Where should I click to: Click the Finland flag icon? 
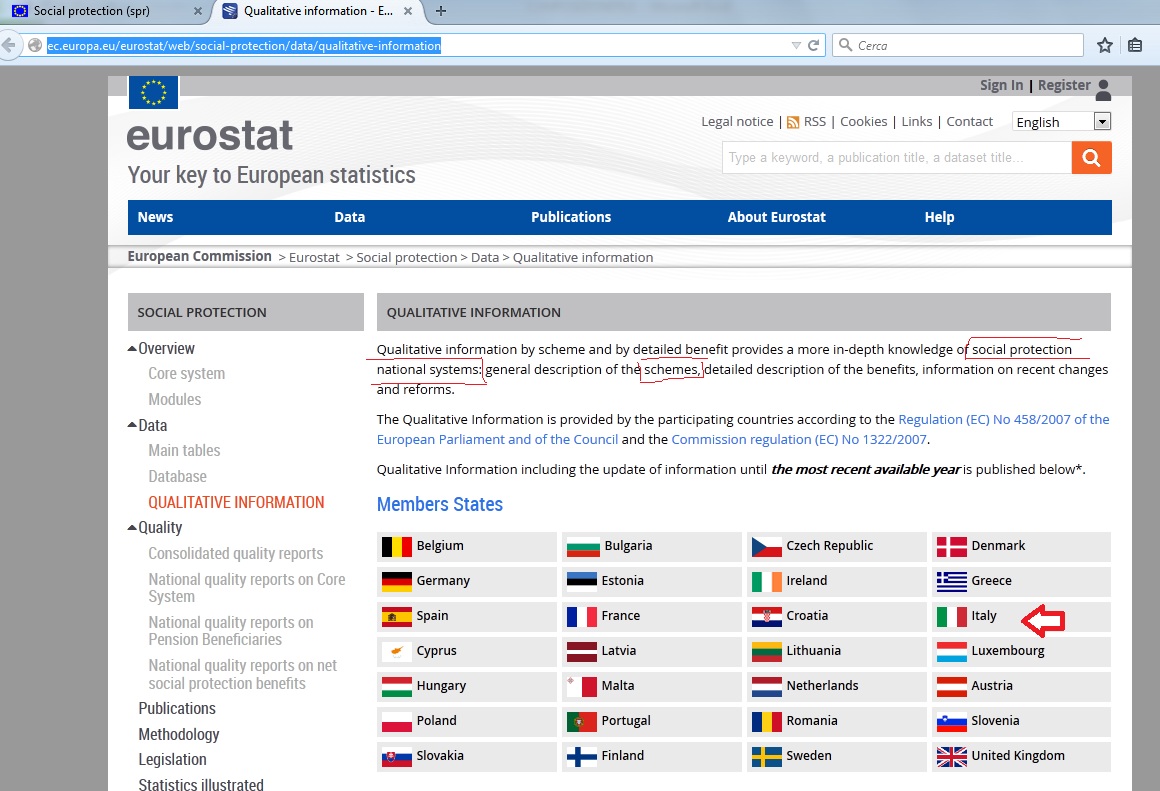(x=581, y=756)
